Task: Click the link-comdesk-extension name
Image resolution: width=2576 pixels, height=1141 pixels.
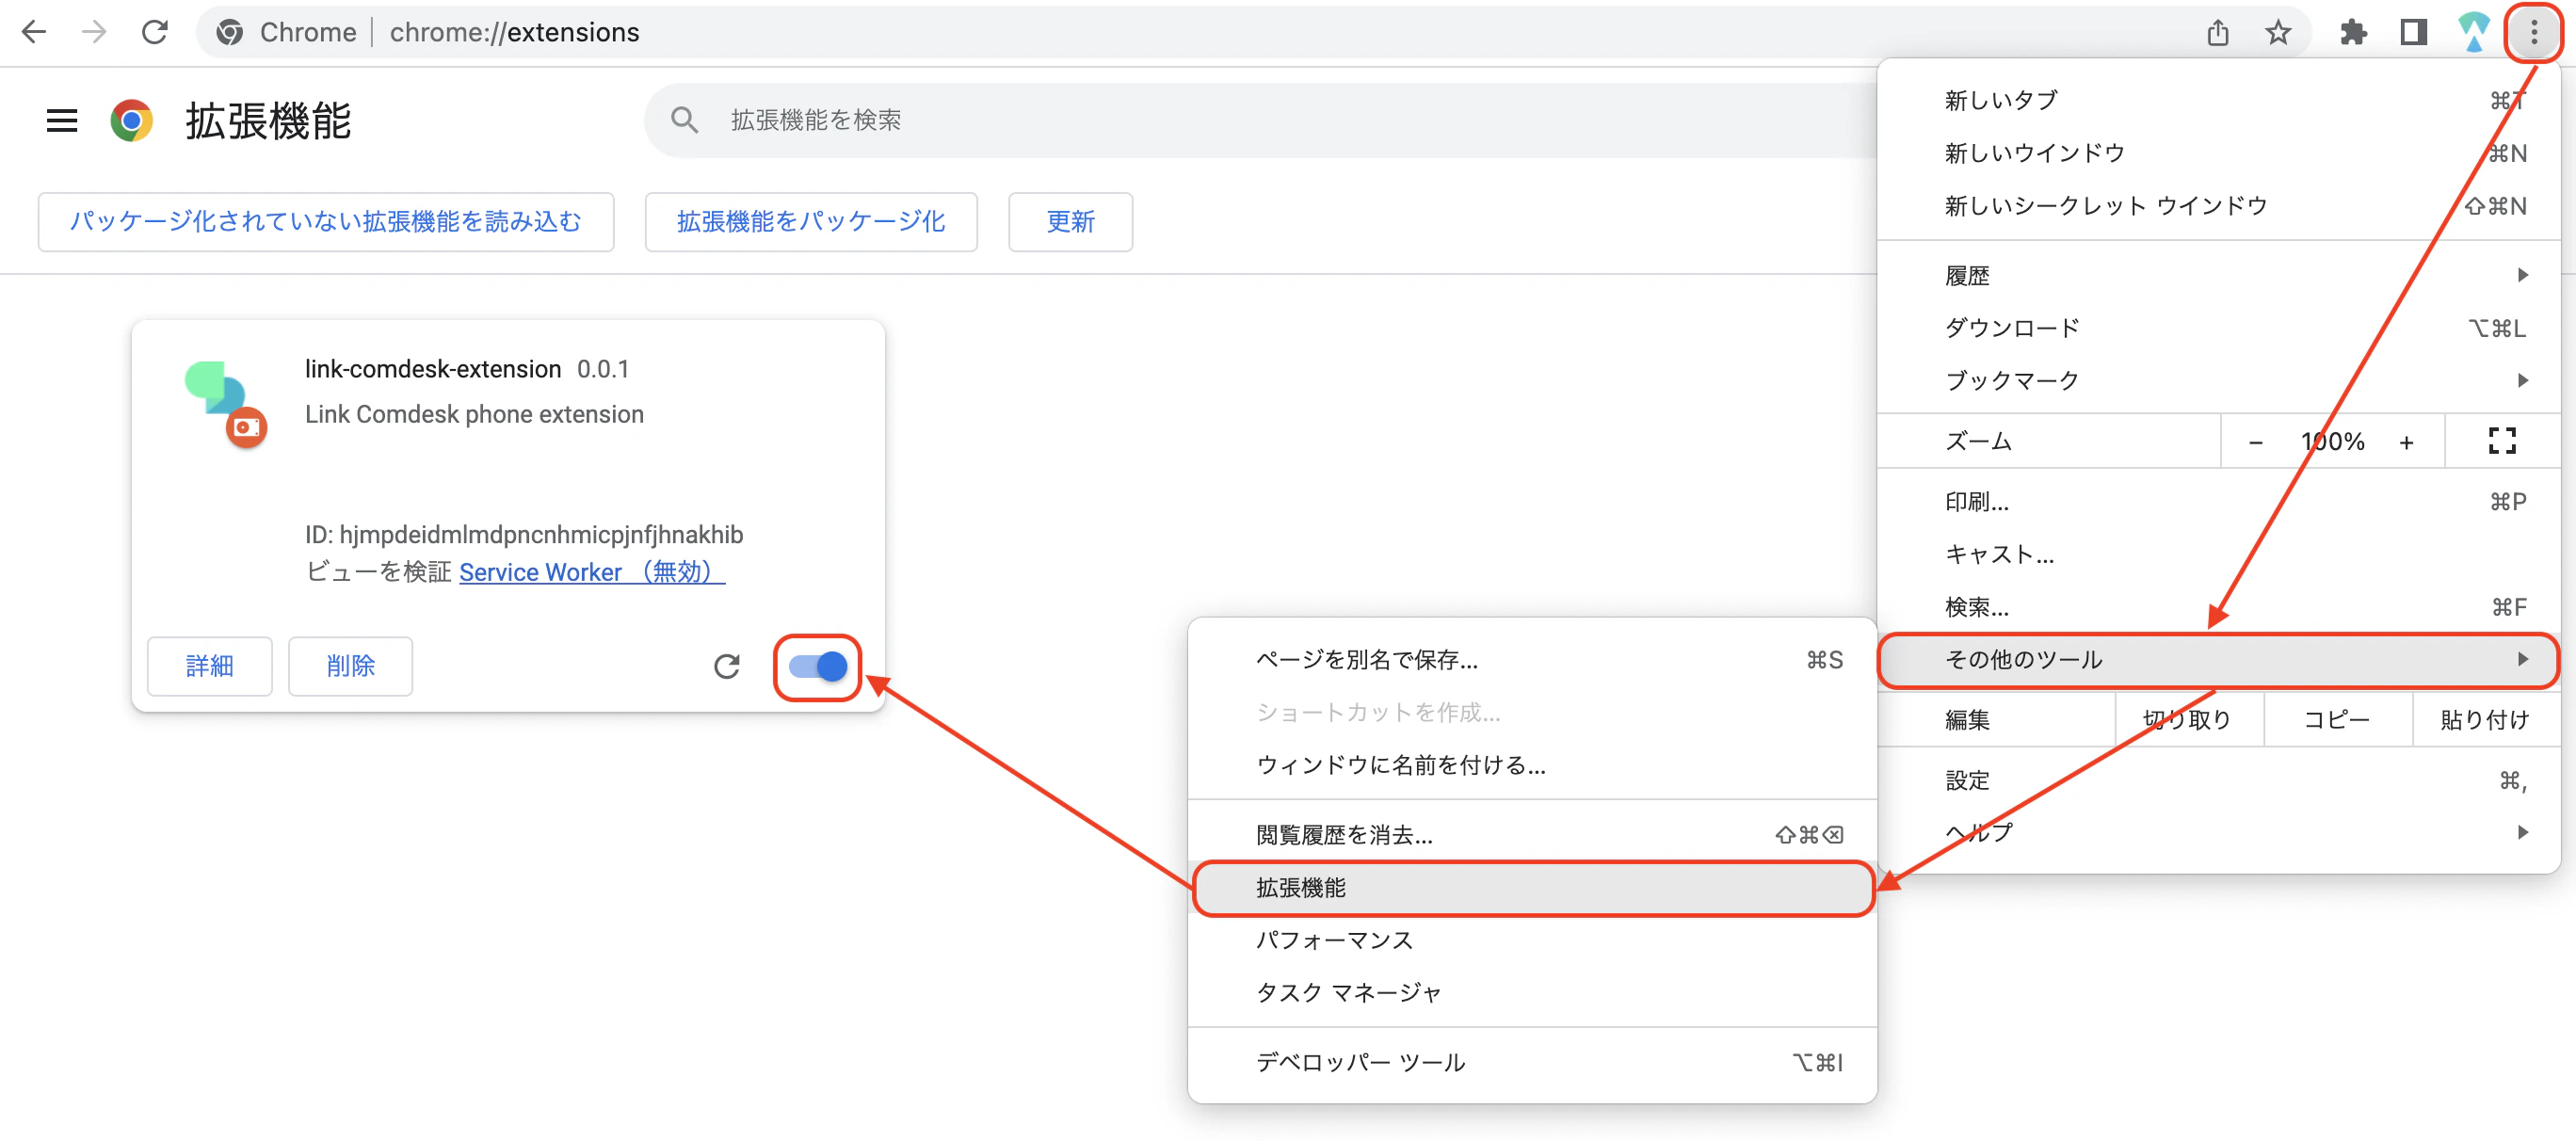Action: coord(433,369)
